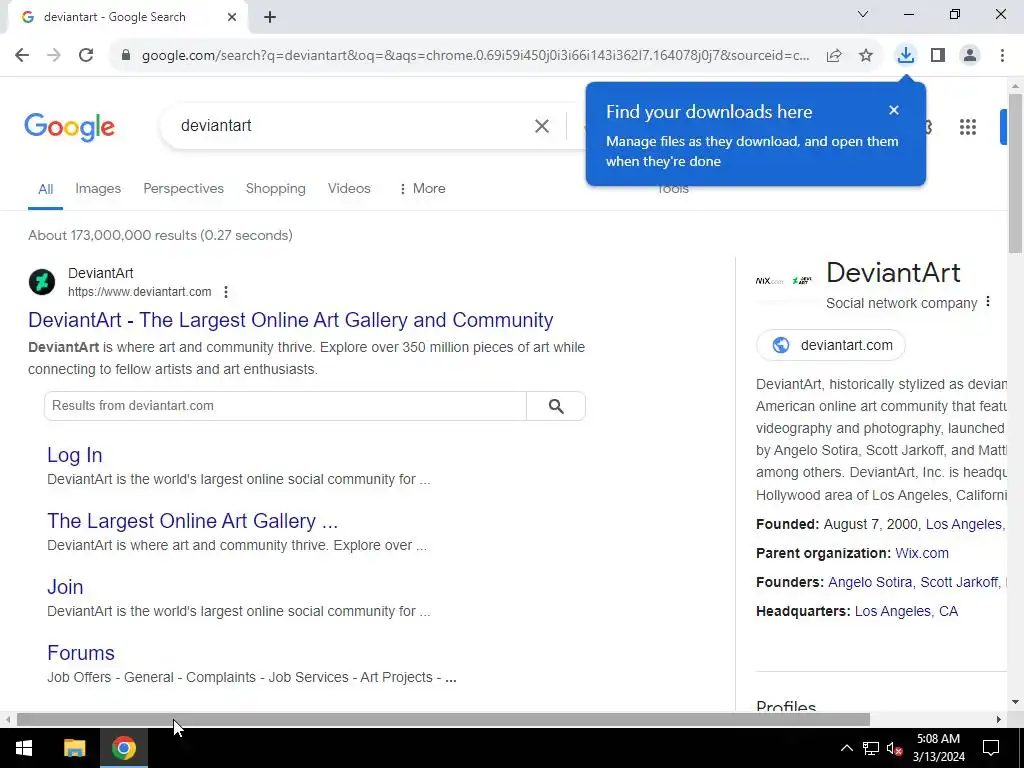This screenshot has width=1024, height=768.
Task: Open more options beside Social network company
Action: tap(988, 301)
